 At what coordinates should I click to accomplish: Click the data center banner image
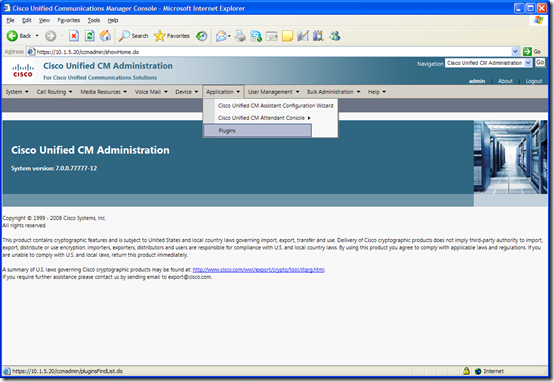pos(510,157)
